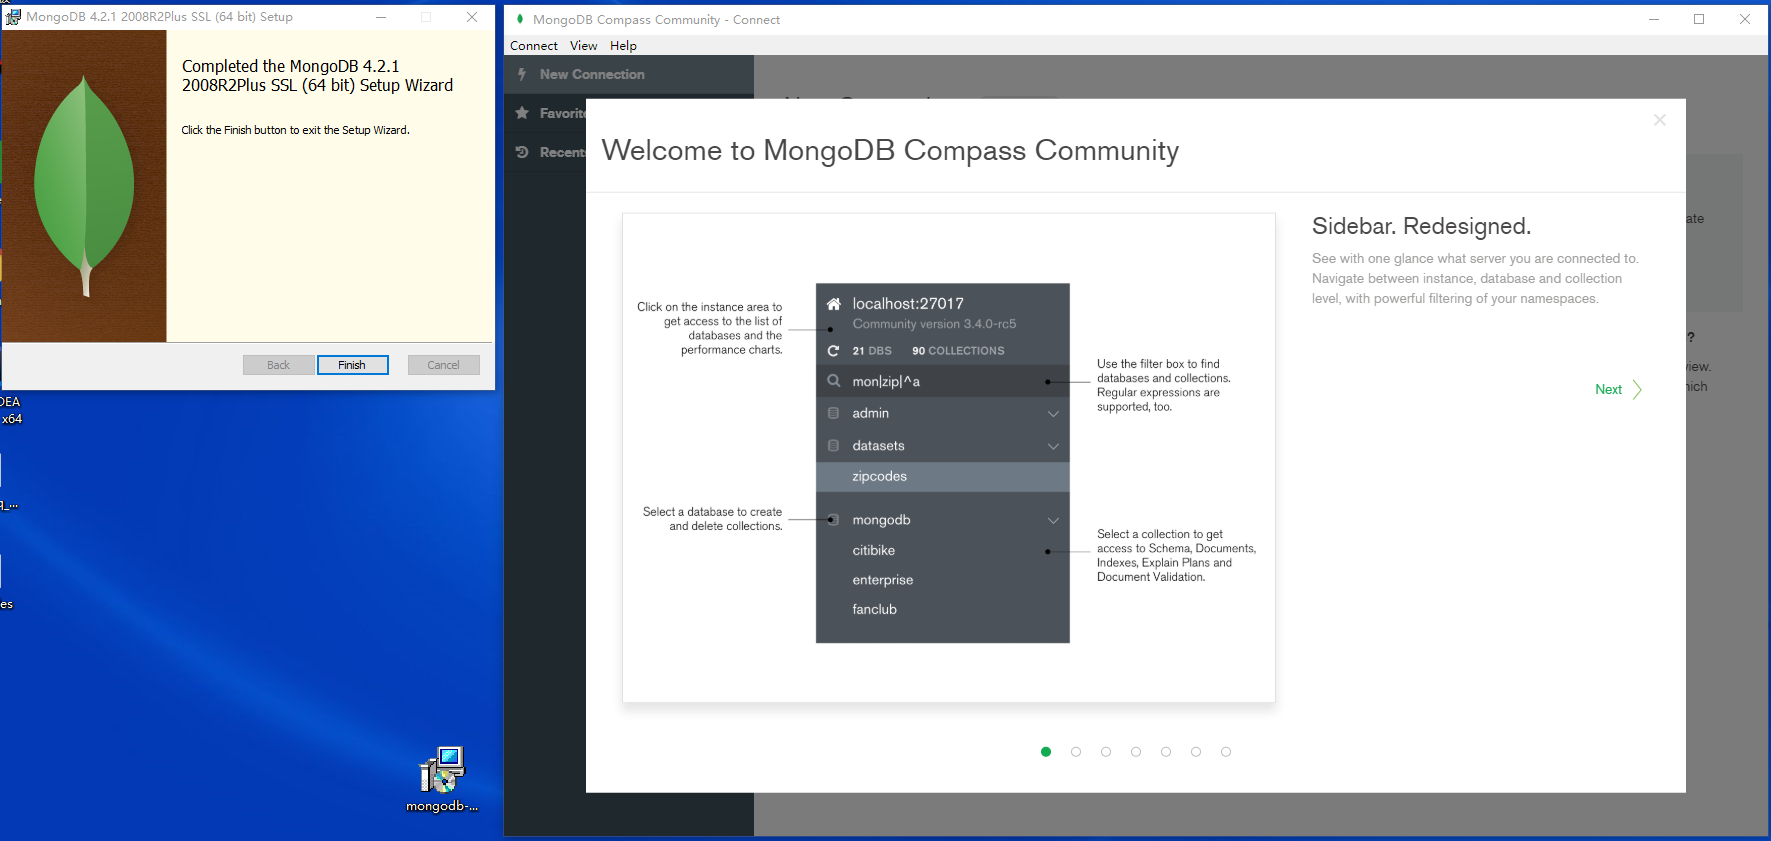Viewport: 1771px width, 841px height.
Task: Jump to the fourth carousel slide dot
Action: (x=1136, y=752)
